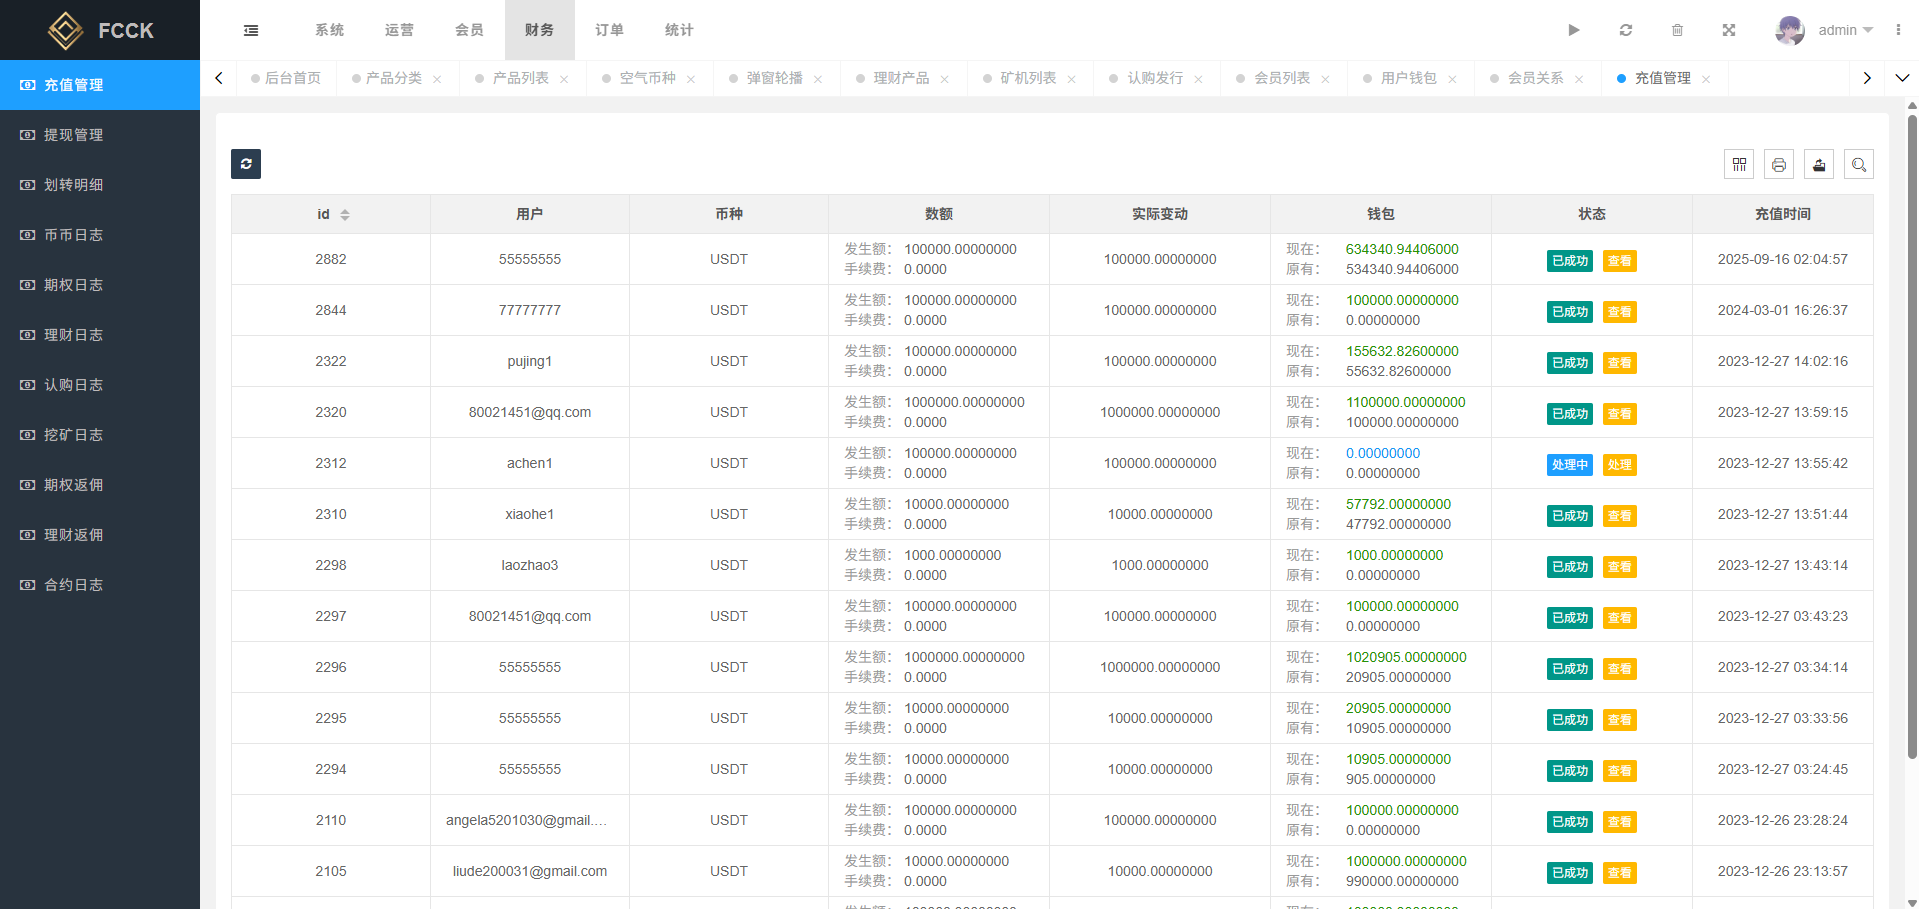
Task: Print the table using the printer icon
Action: (1779, 165)
